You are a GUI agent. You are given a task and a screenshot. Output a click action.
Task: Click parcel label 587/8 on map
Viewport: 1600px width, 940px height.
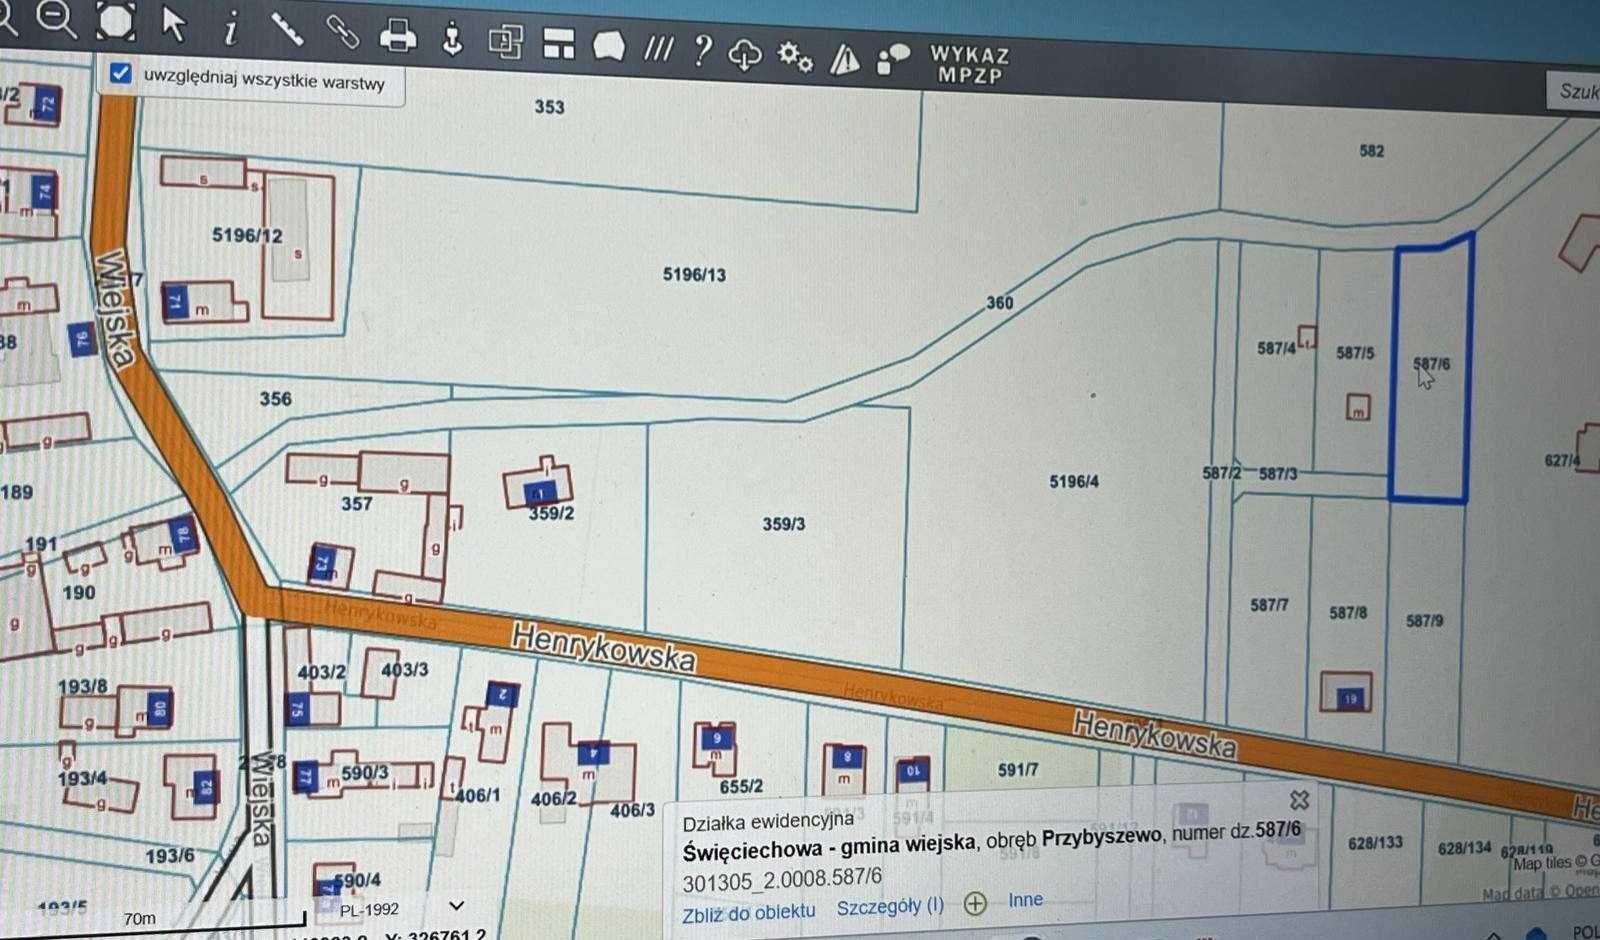(x=1348, y=612)
